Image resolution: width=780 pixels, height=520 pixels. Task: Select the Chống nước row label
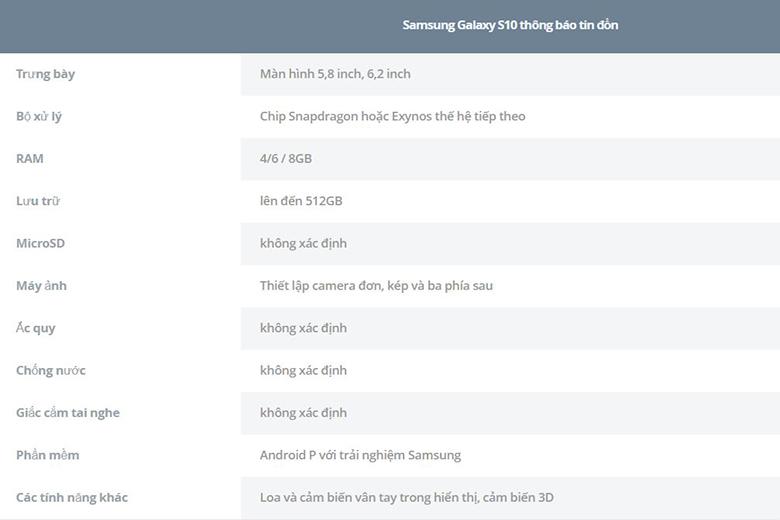(x=51, y=370)
